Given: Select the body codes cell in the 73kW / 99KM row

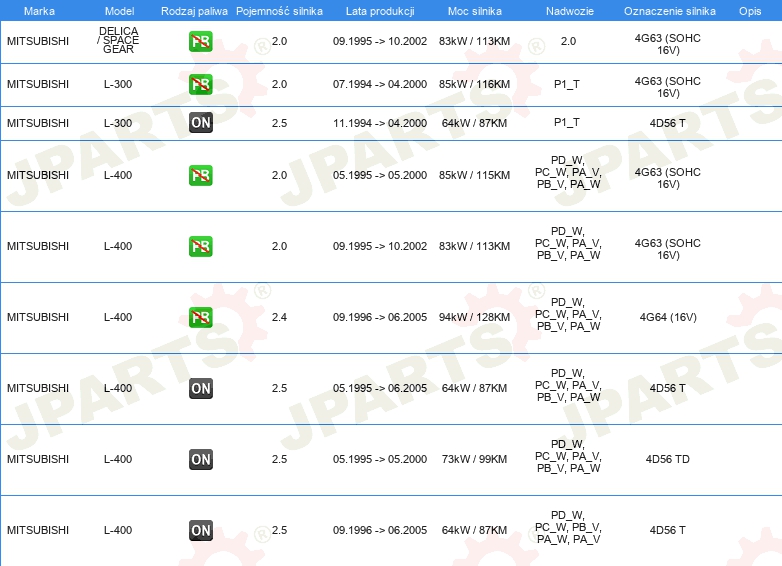Looking at the screenshot, I should [568, 456].
